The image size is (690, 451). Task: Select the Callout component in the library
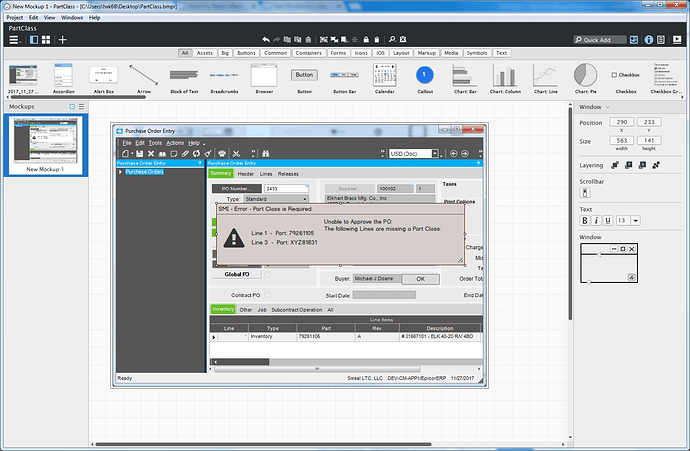(x=424, y=75)
